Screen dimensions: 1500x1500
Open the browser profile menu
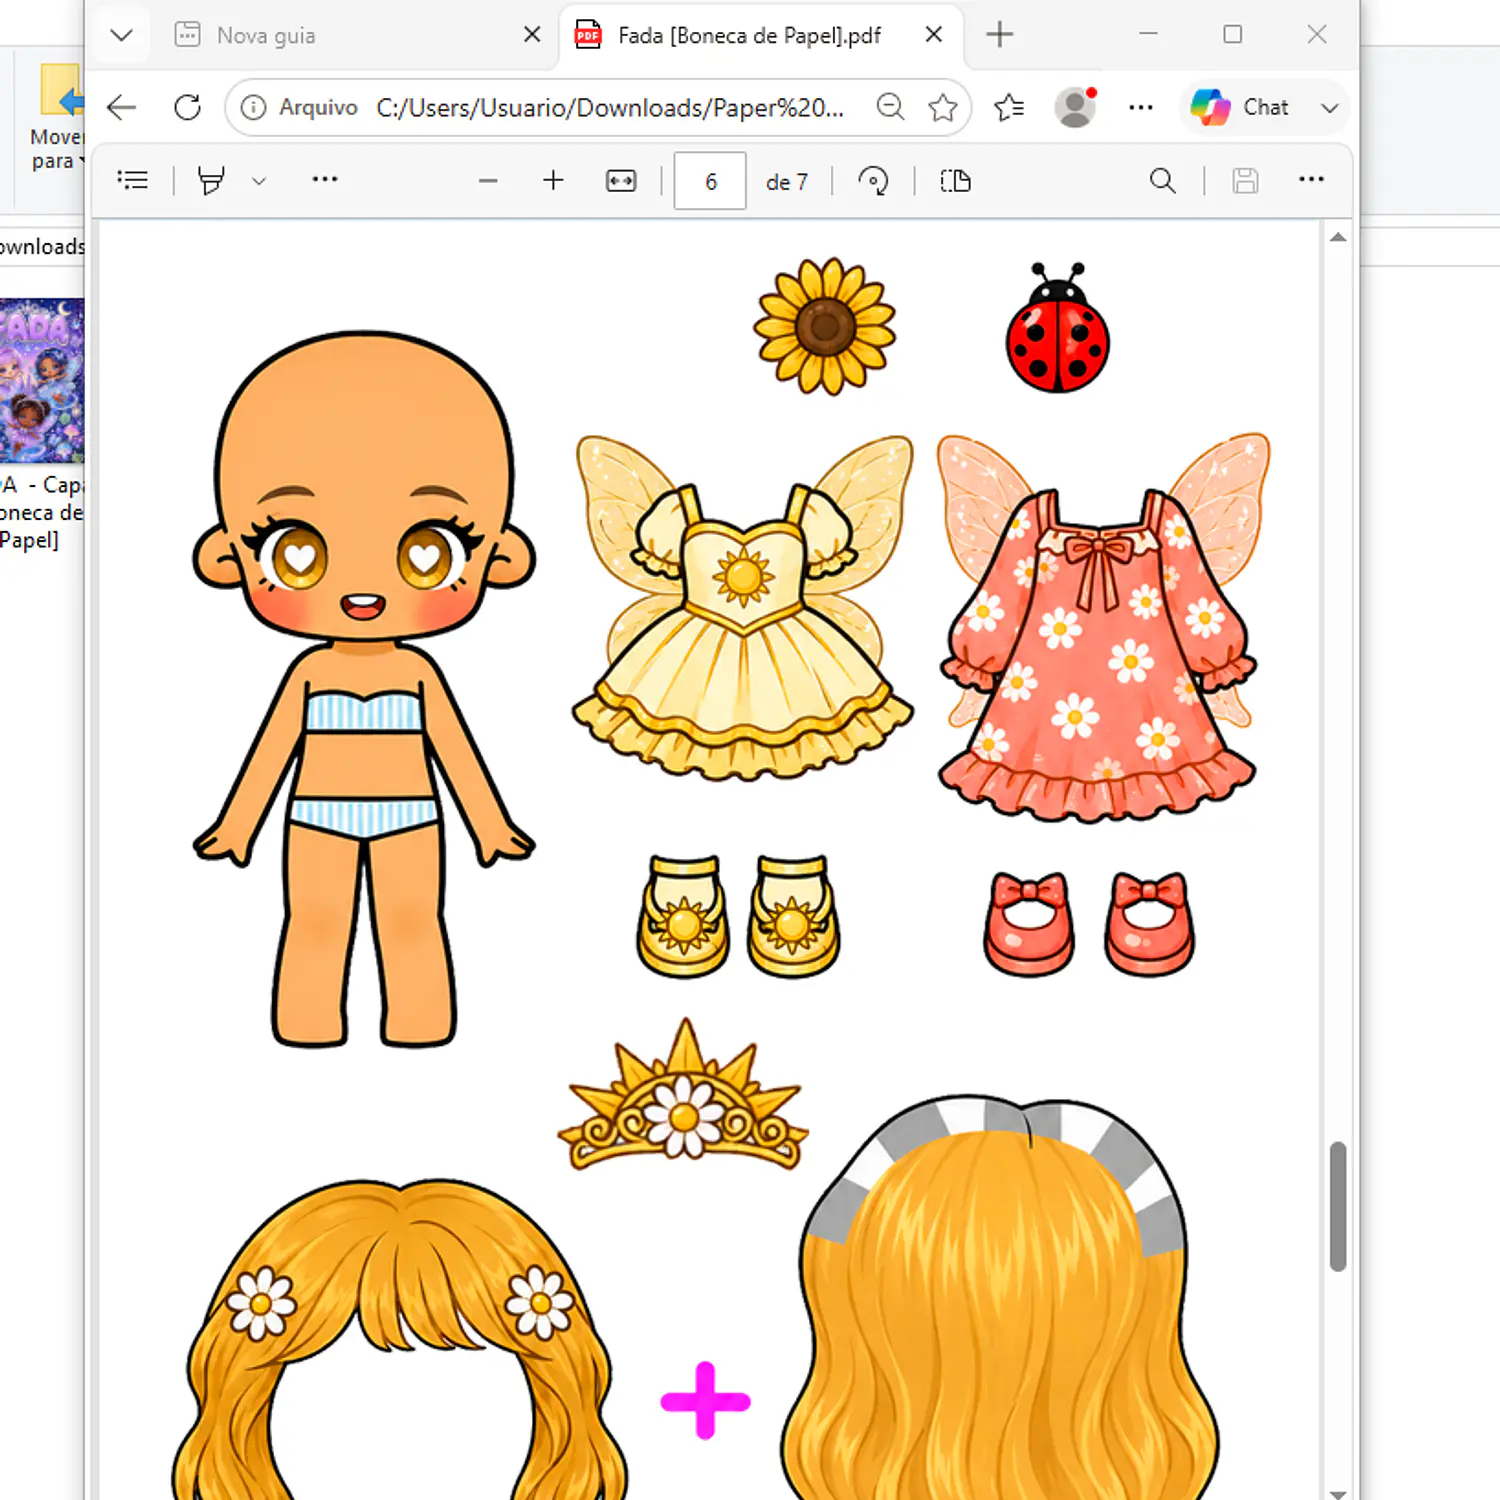click(x=1075, y=107)
